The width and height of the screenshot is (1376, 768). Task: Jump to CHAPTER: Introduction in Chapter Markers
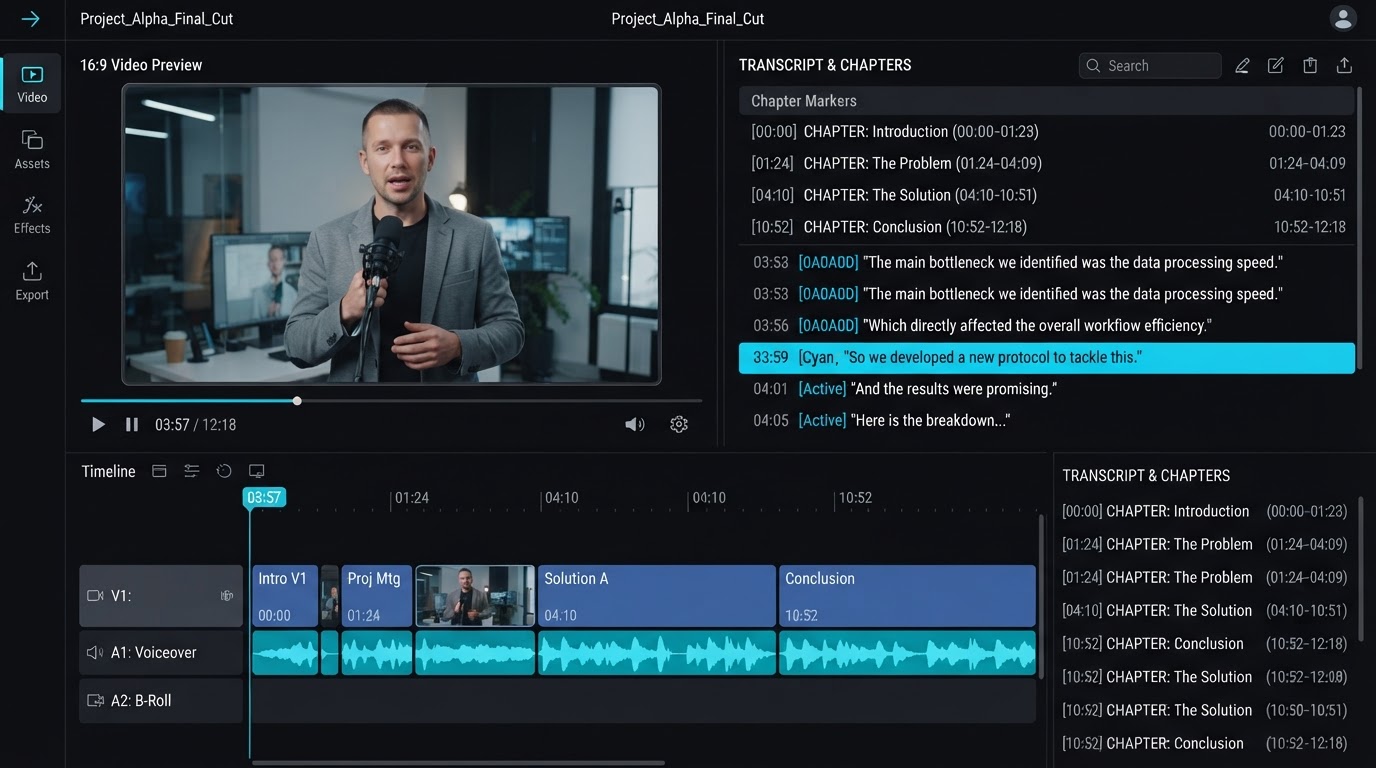click(1047, 132)
